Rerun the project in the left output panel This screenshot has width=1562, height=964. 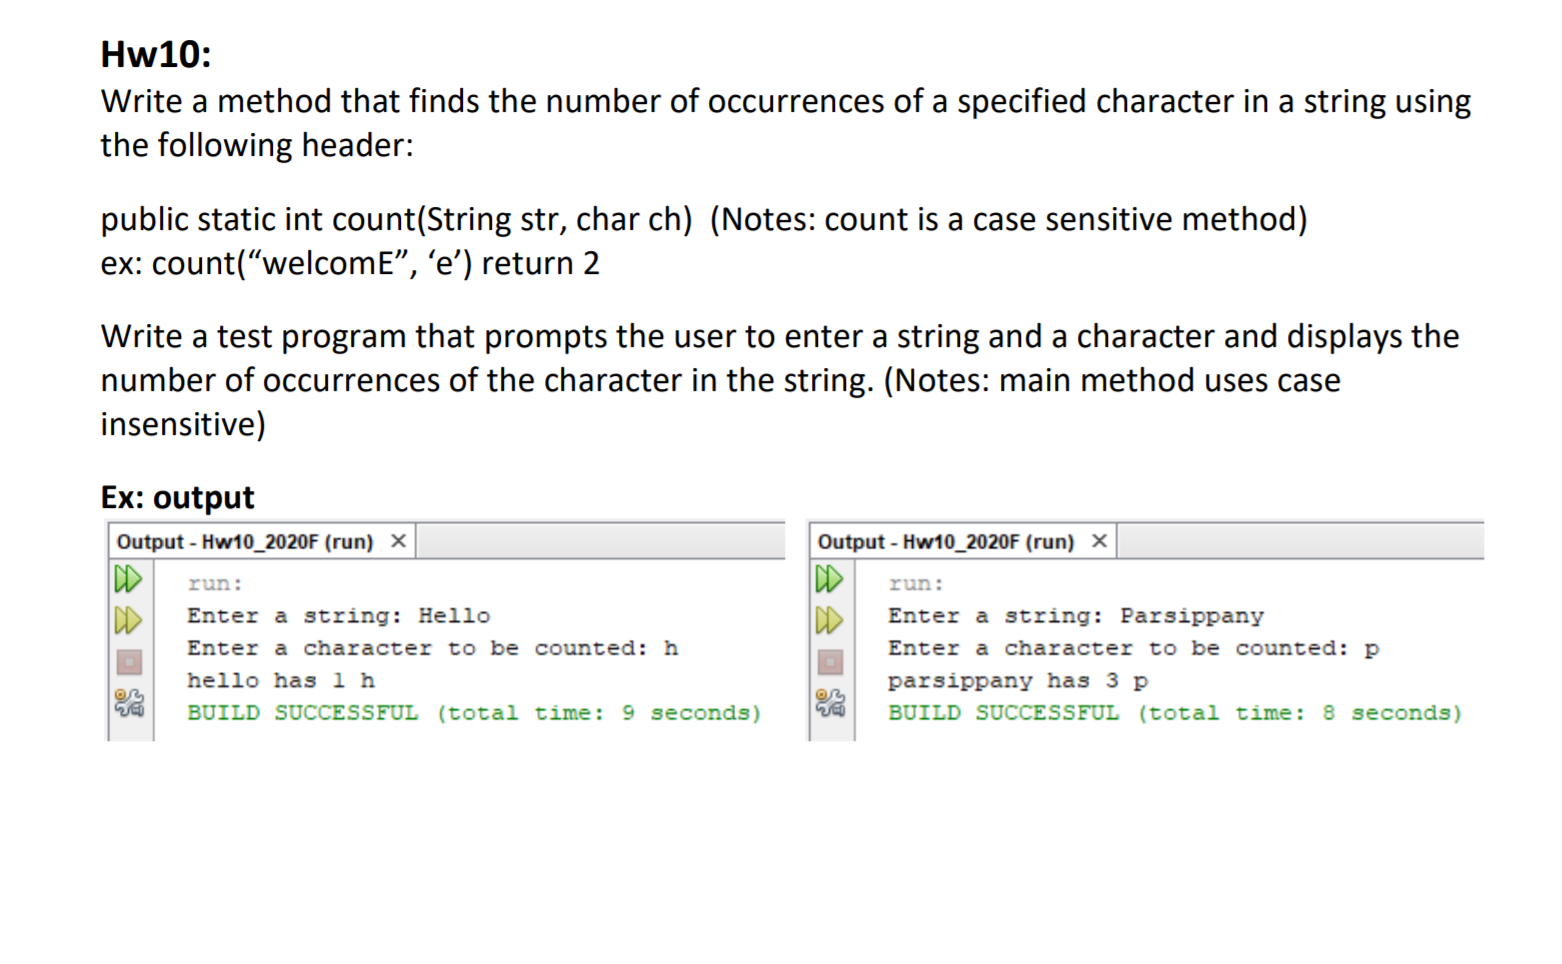pyautogui.click(x=129, y=578)
